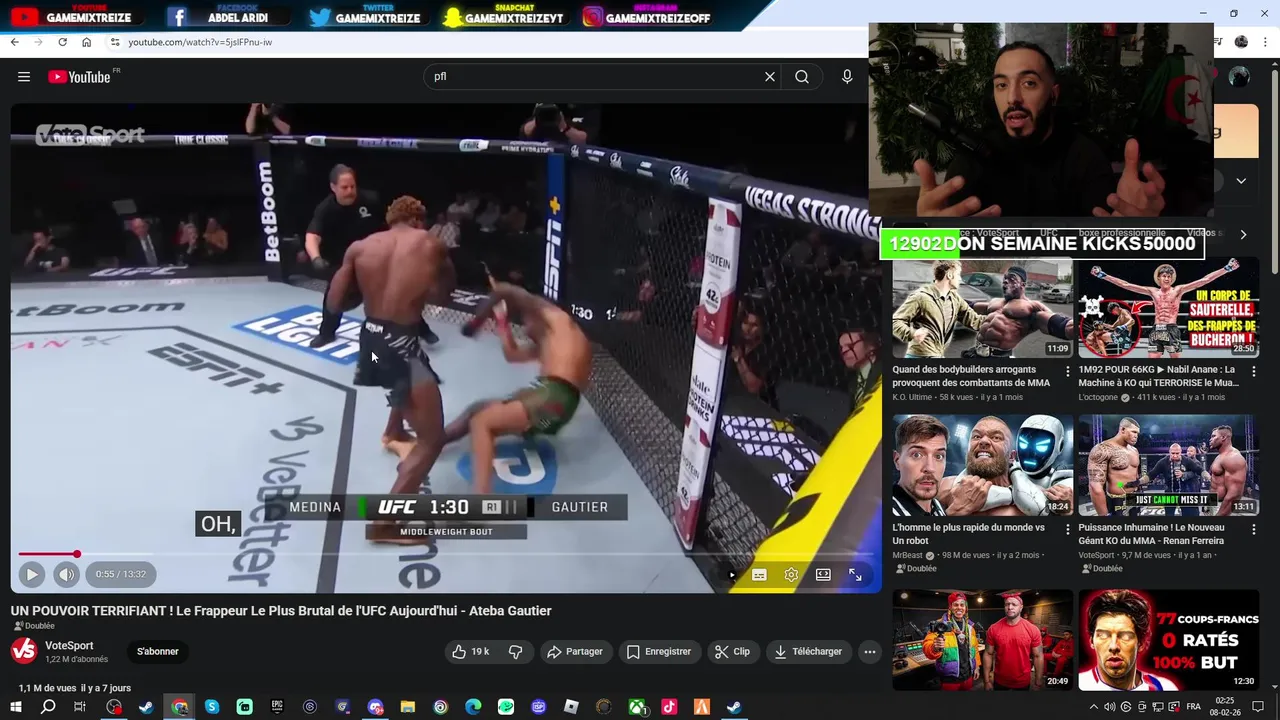Screen dimensions: 1280x720
Task: Open browser home page button
Action: point(86,42)
